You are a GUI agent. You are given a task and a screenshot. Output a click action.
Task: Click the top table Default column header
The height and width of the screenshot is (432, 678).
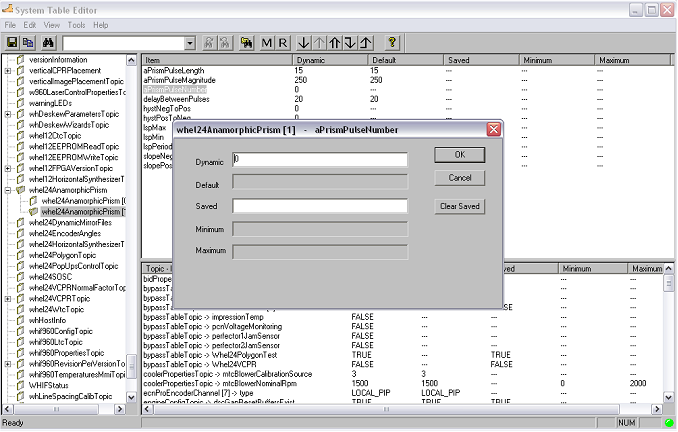(x=406, y=60)
